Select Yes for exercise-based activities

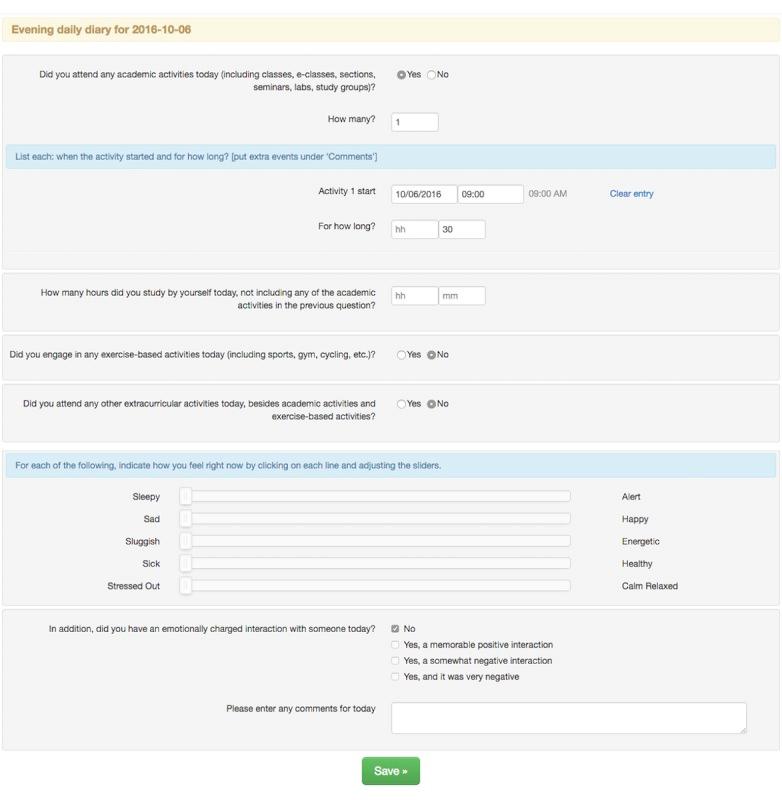click(401, 355)
